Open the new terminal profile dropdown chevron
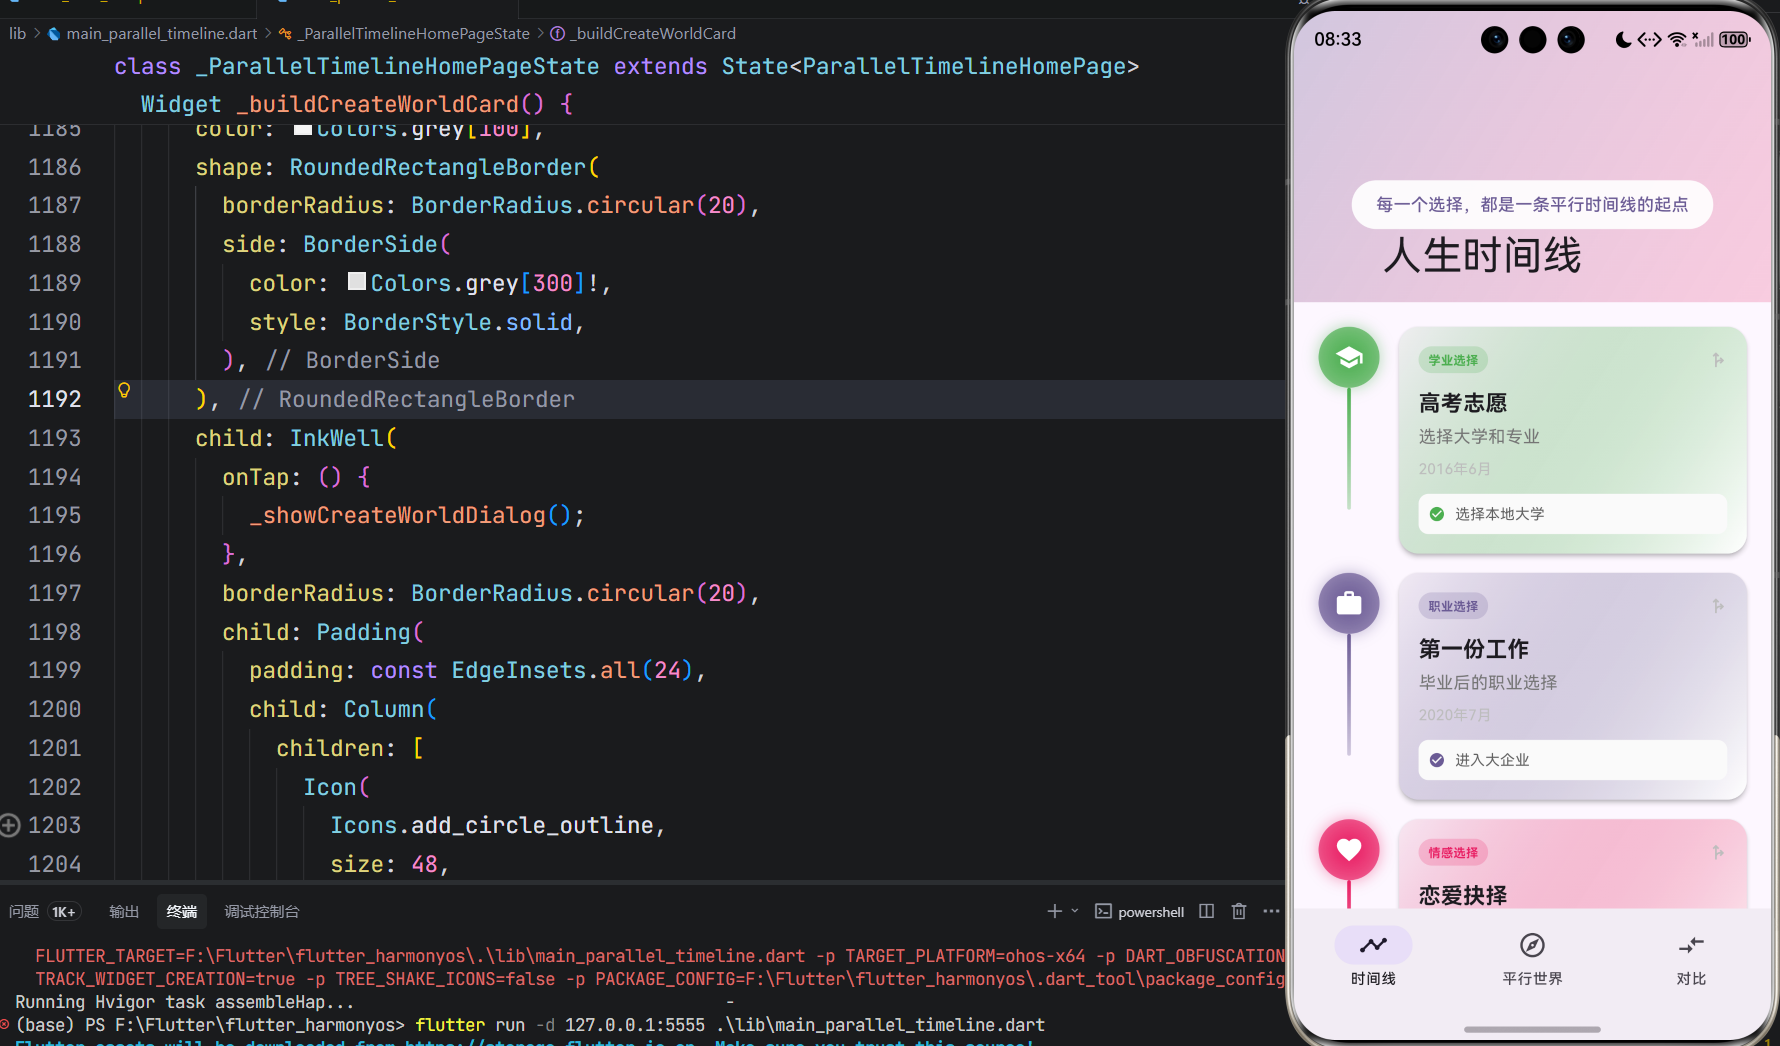The image size is (1780, 1046). (1075, 911)
